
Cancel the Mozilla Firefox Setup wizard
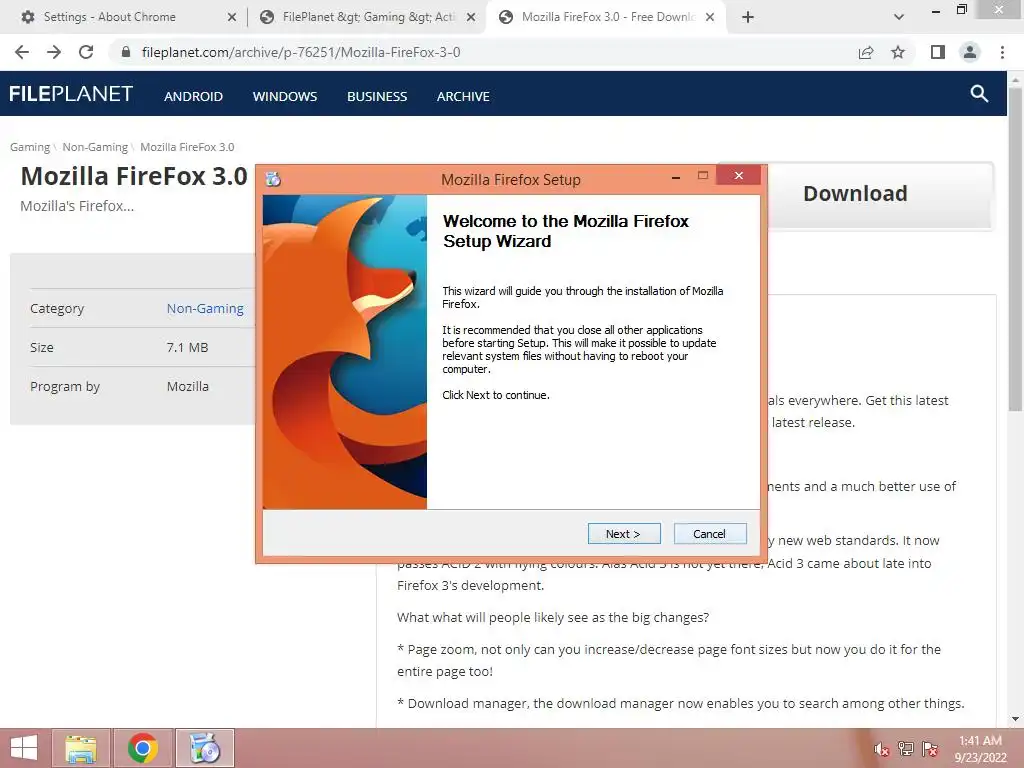click(709, 534)
